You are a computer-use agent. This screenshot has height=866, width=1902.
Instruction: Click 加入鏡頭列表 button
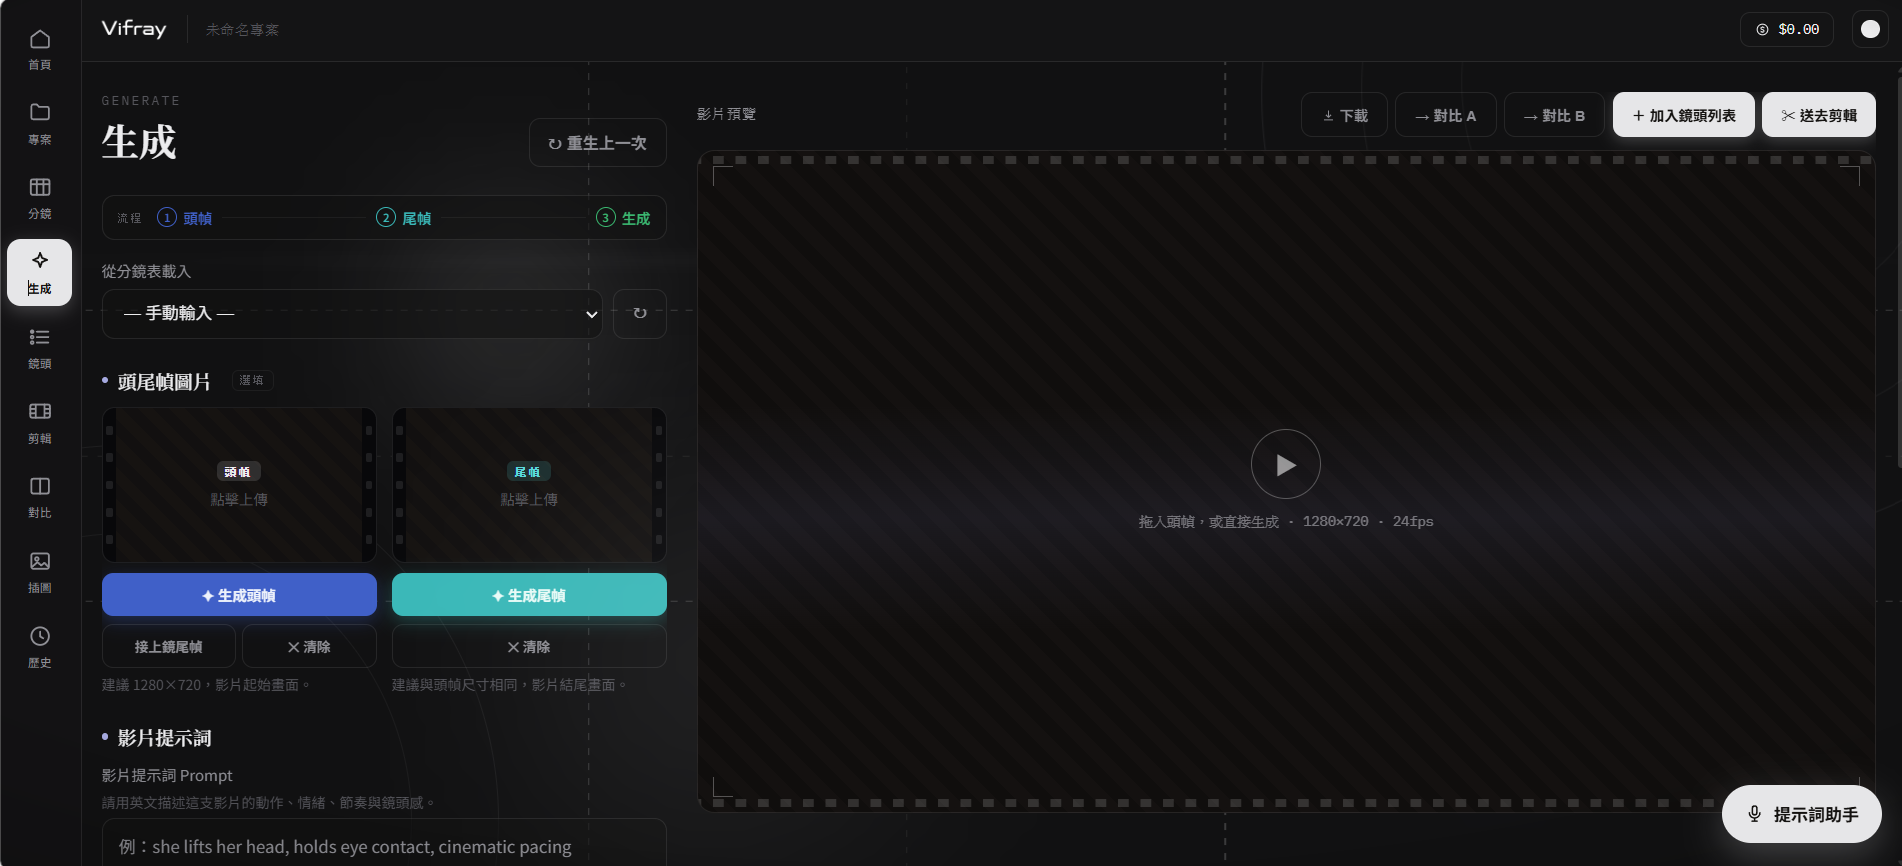(x=1684, y=115)
